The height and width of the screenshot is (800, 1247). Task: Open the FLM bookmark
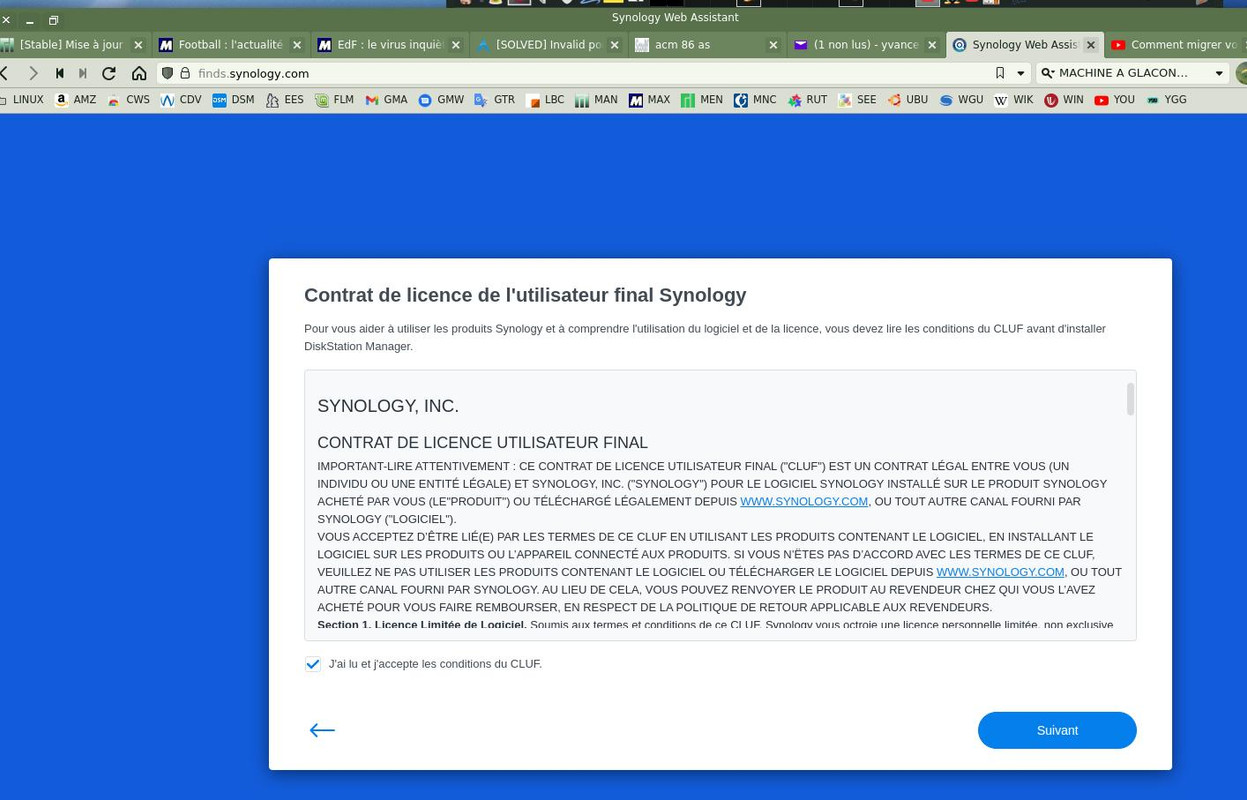click(334, 100)
